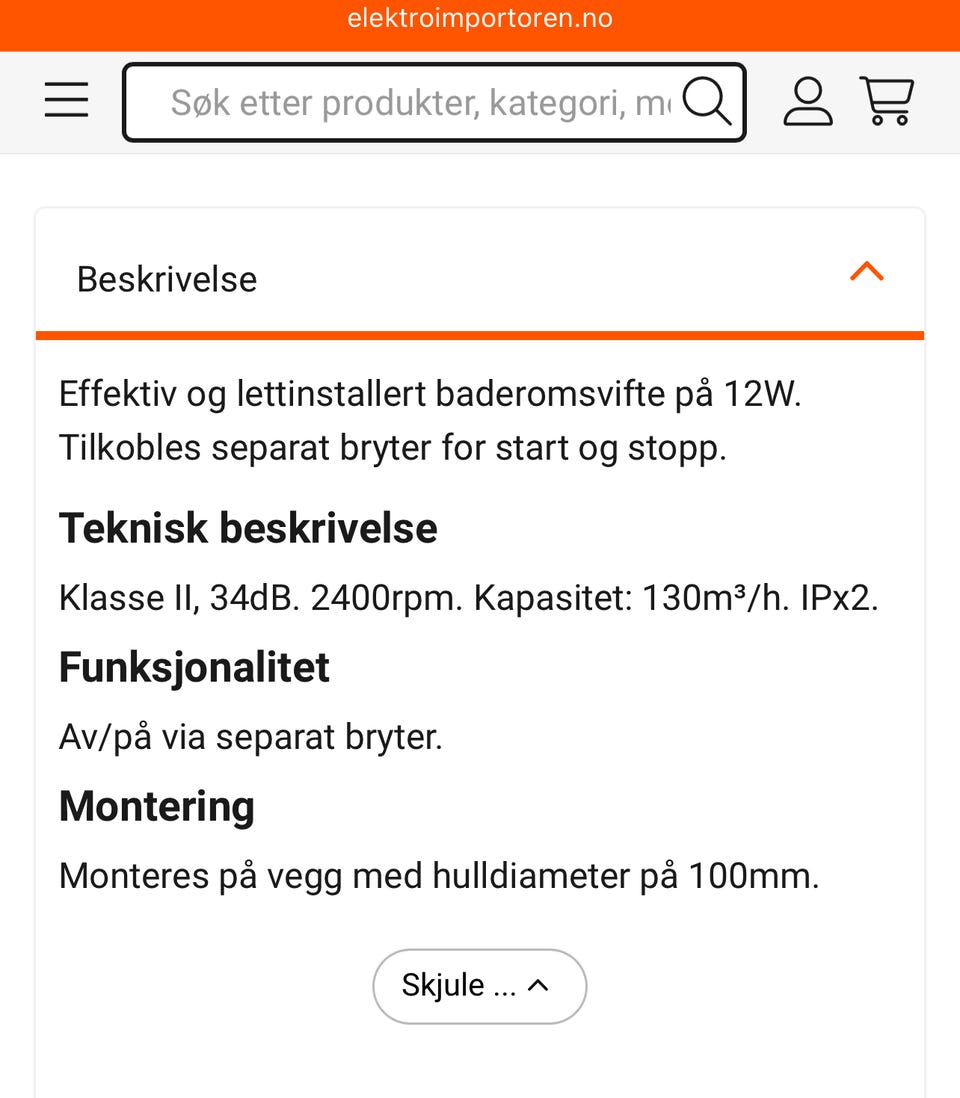Collapse Beskrivelse using the orange chevron

[866, 272]
